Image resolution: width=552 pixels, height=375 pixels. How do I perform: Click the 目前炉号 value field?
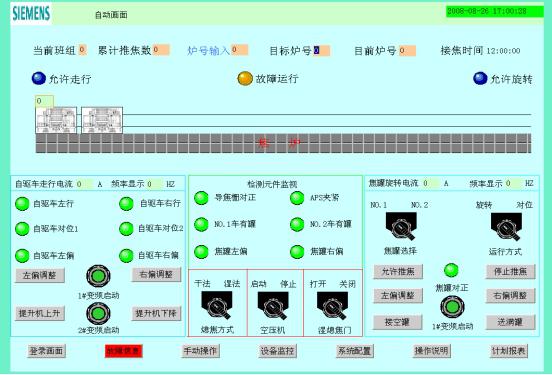[408, 50]
